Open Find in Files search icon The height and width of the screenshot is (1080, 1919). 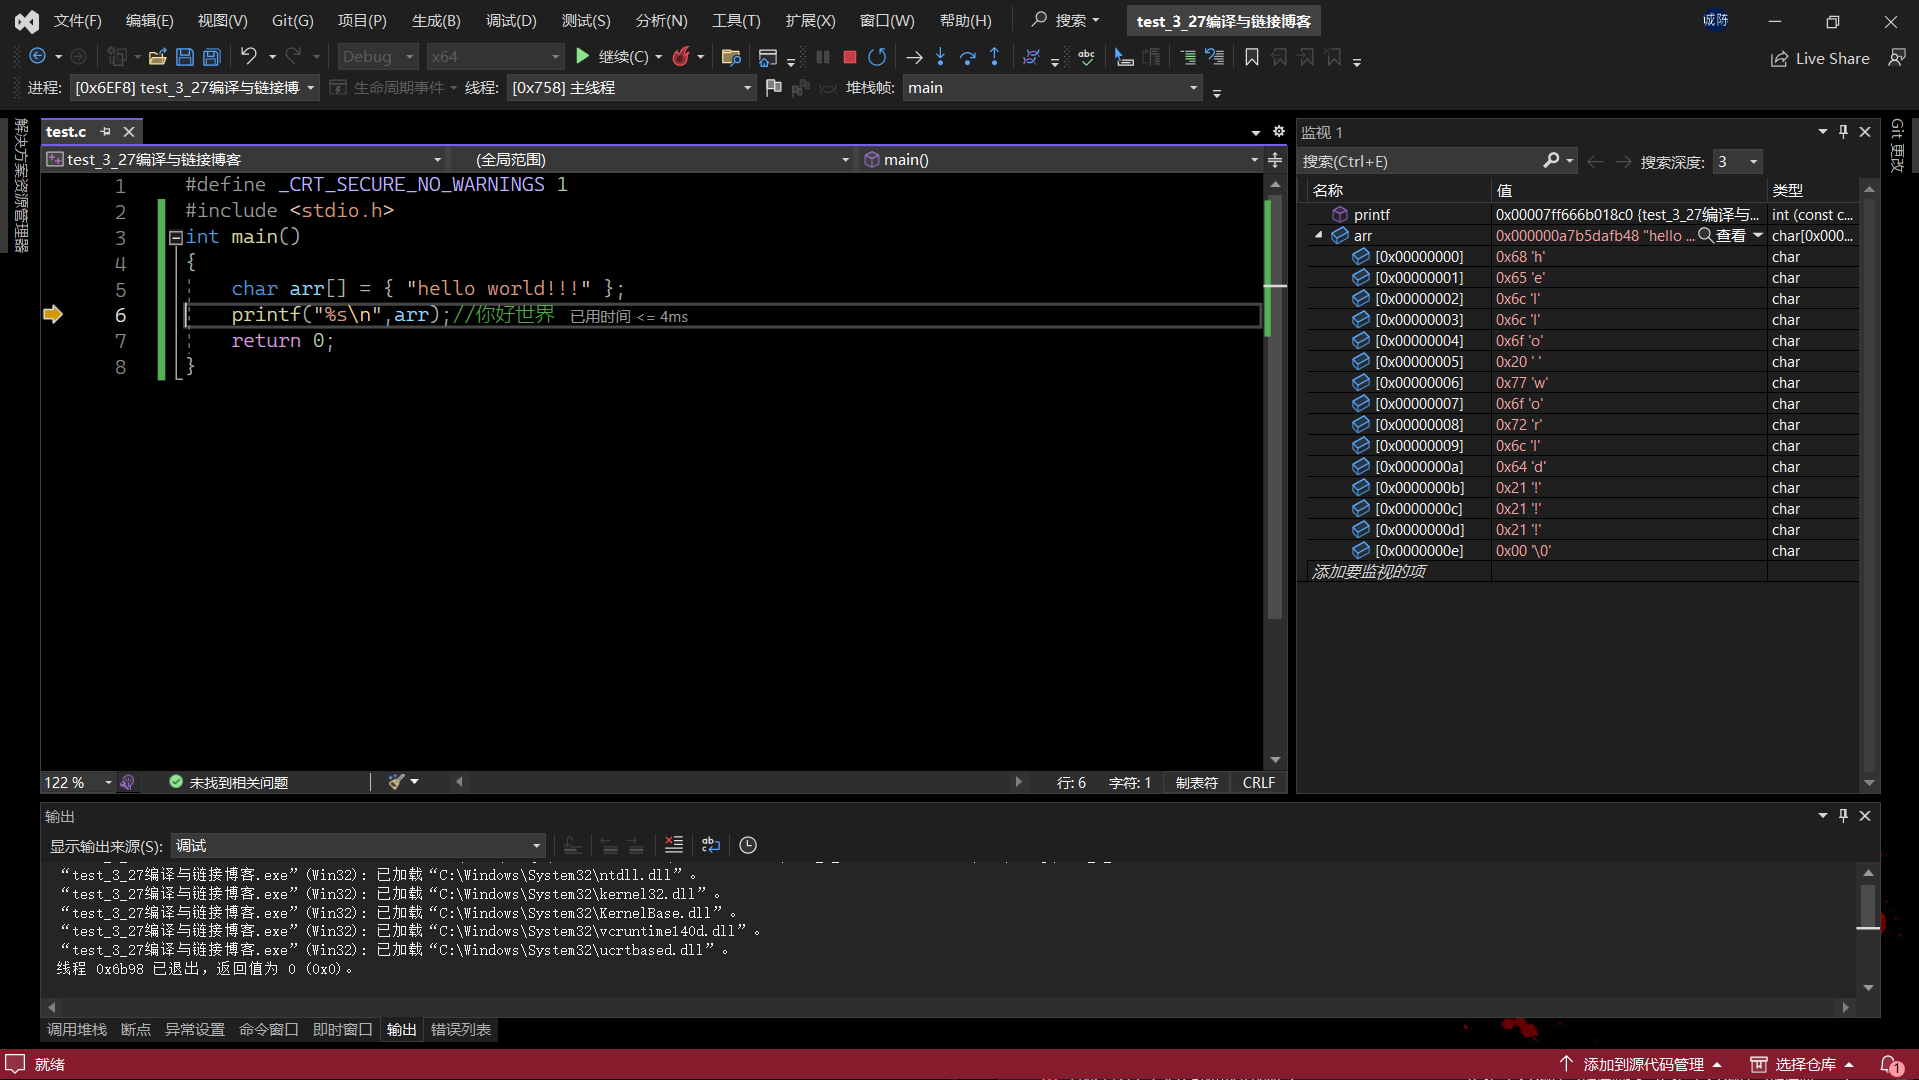coord(731,57)
